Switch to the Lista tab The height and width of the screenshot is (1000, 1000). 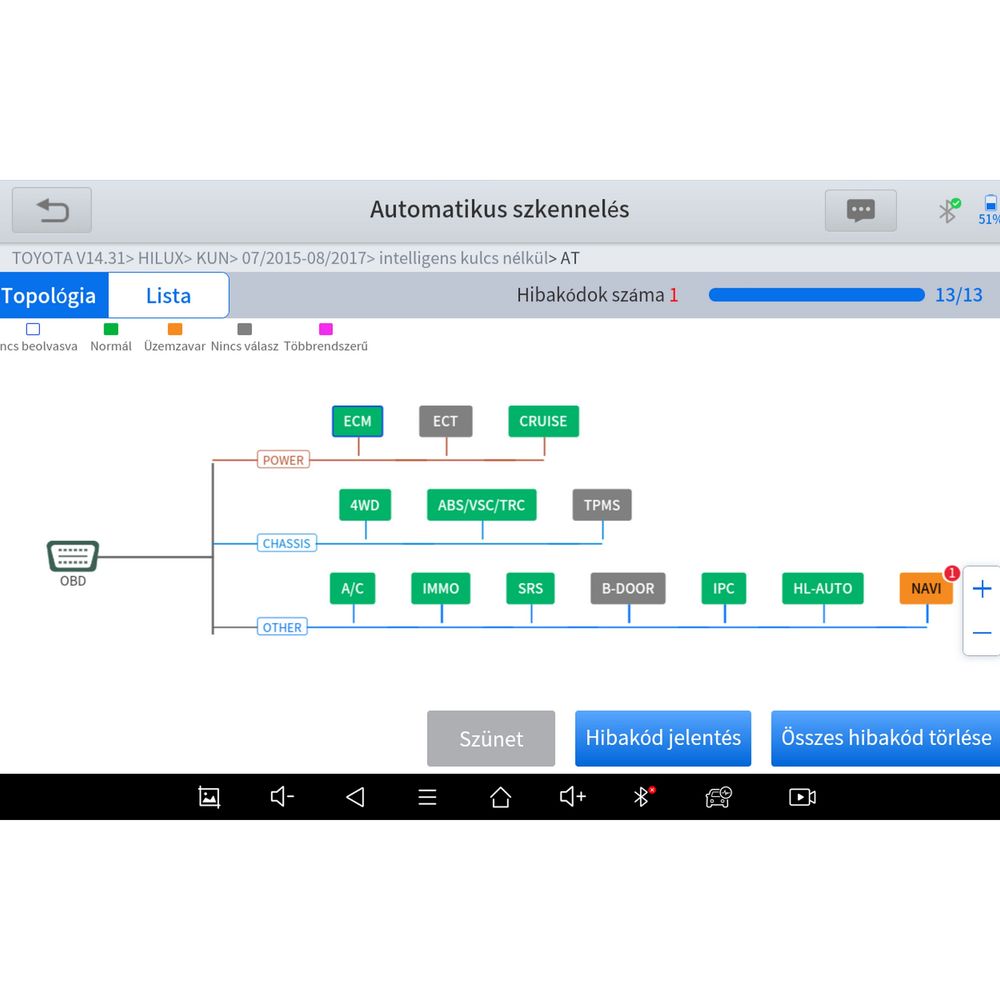pos(168,296)
